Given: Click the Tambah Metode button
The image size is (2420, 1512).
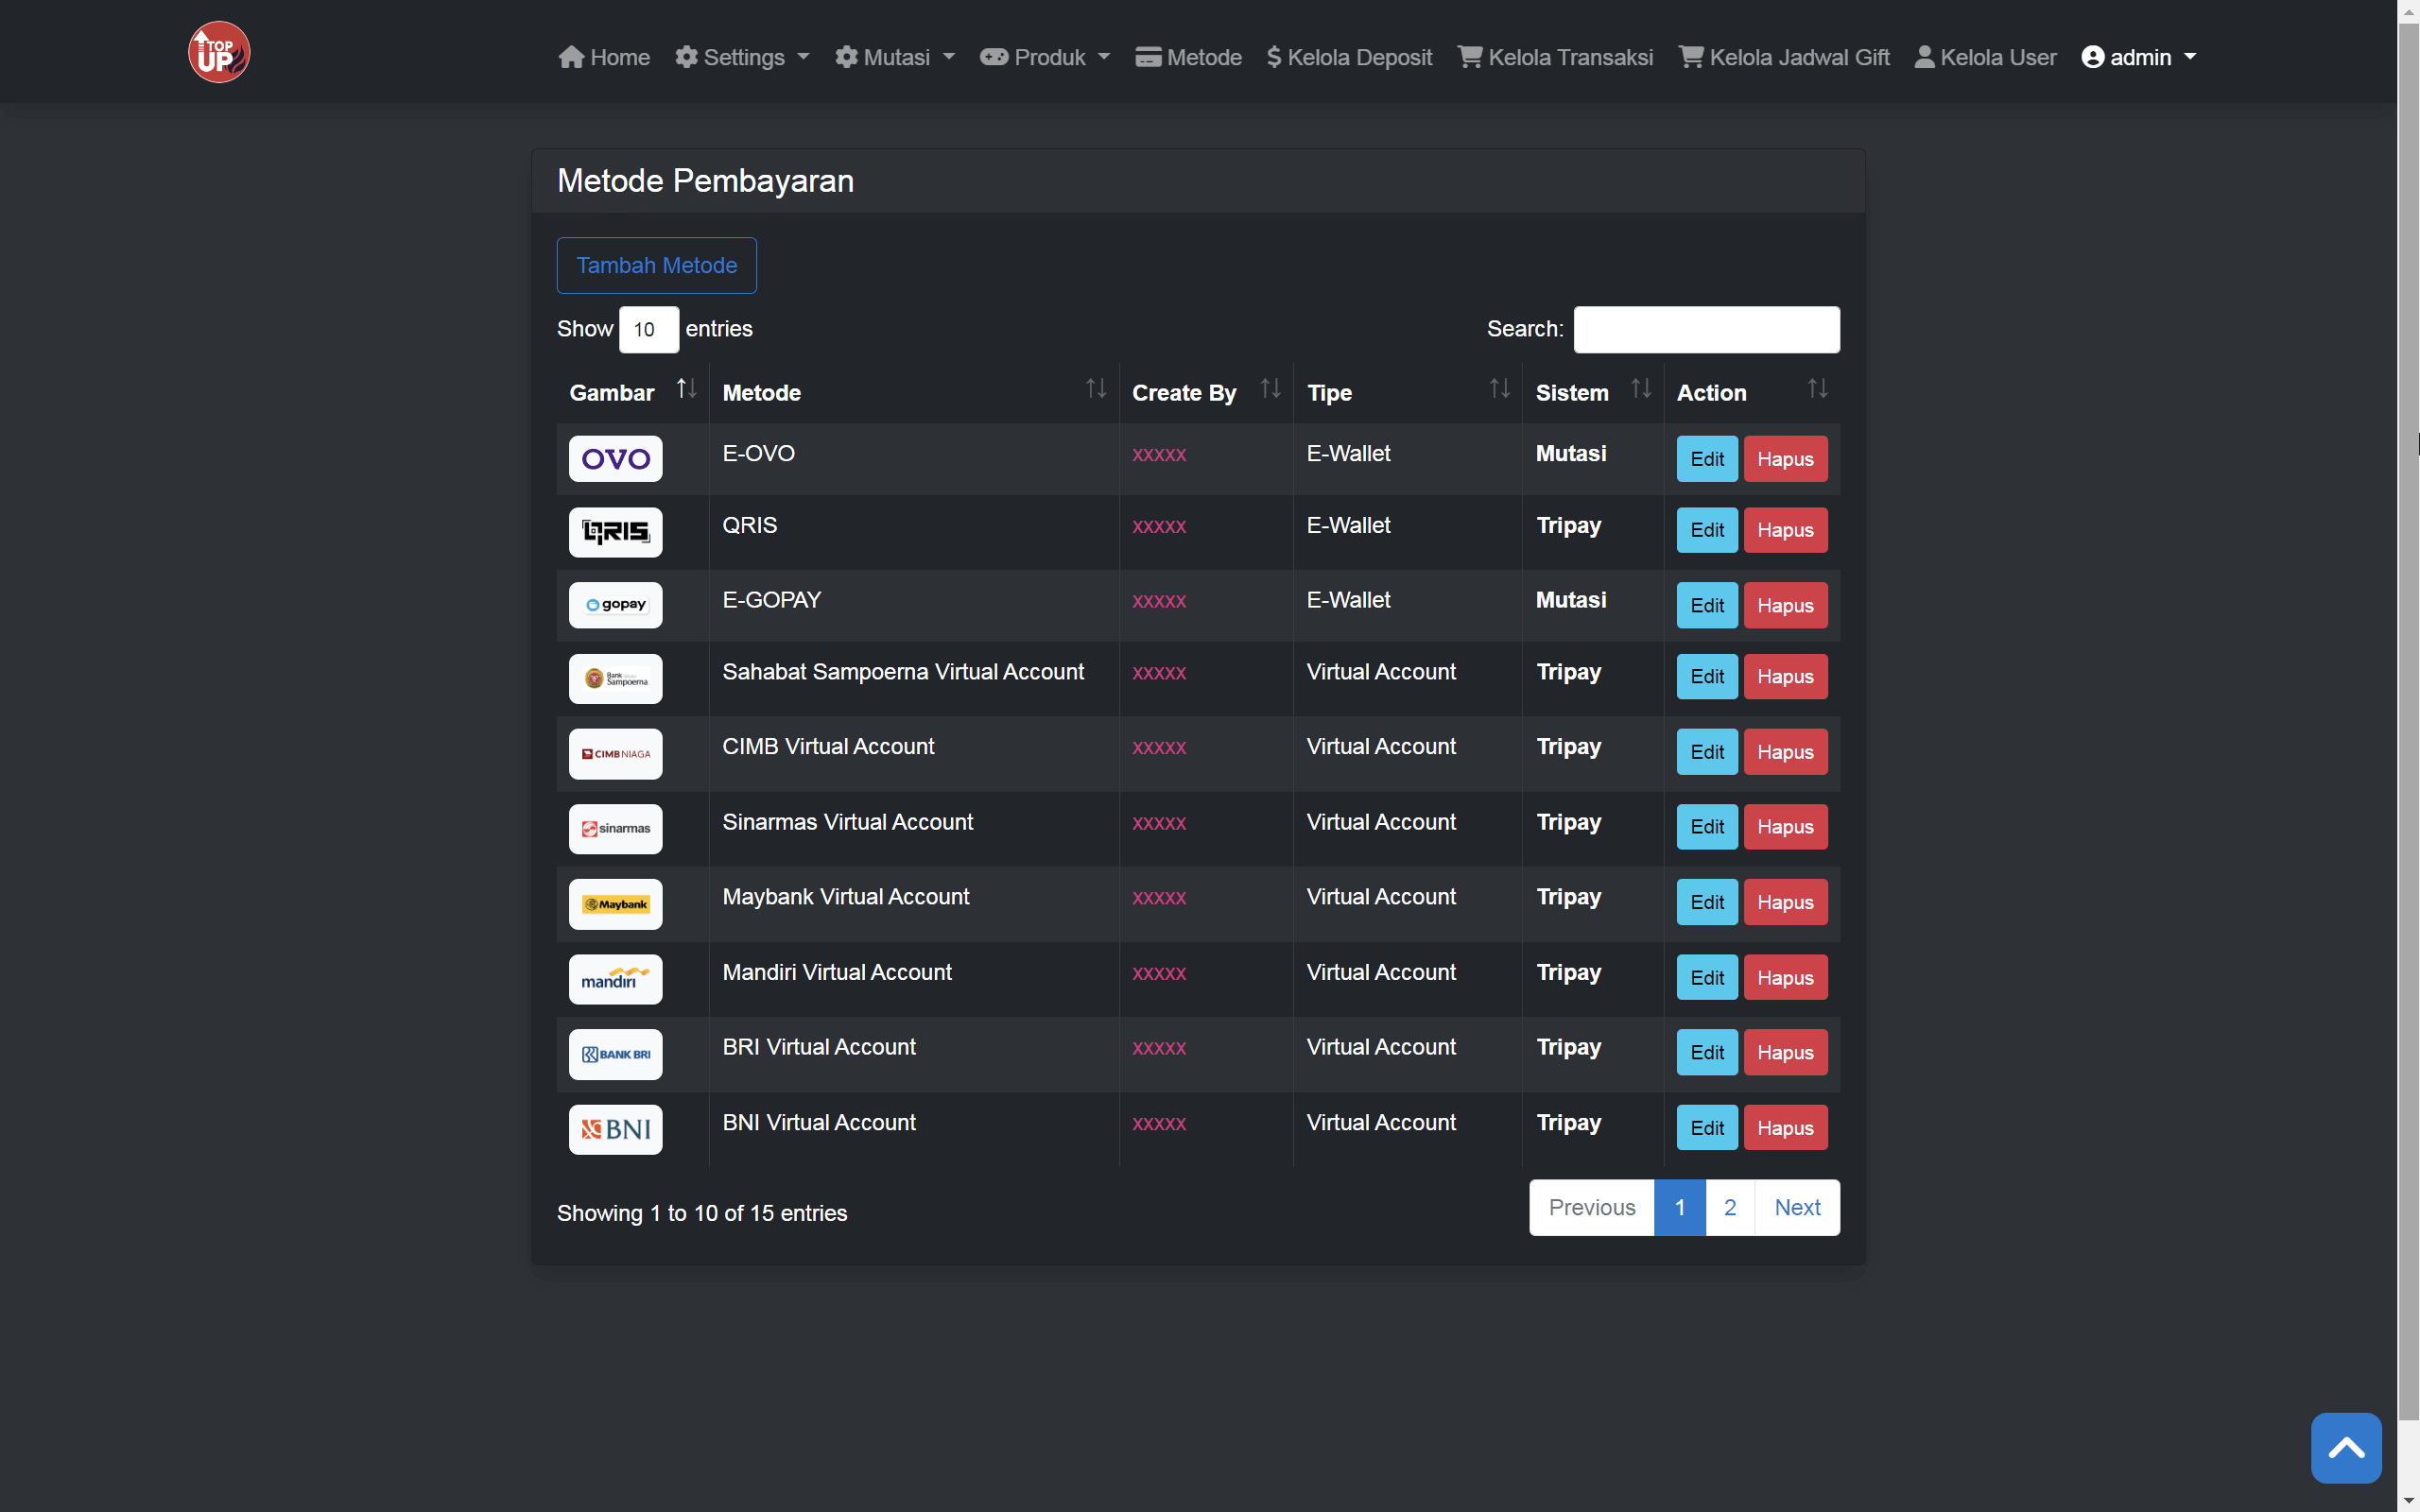Looking at the screenshot, I should point(656,264).
